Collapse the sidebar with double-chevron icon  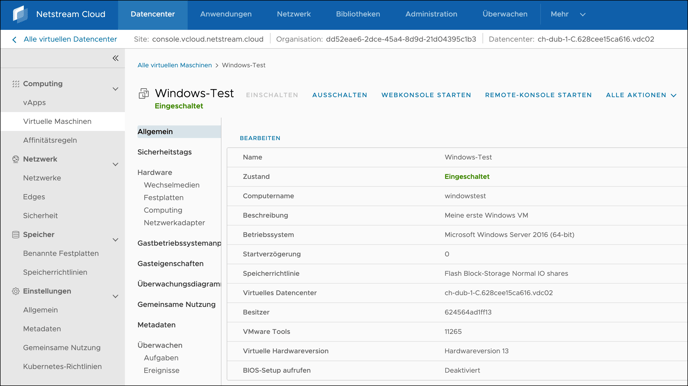click(x=115, y=58)
